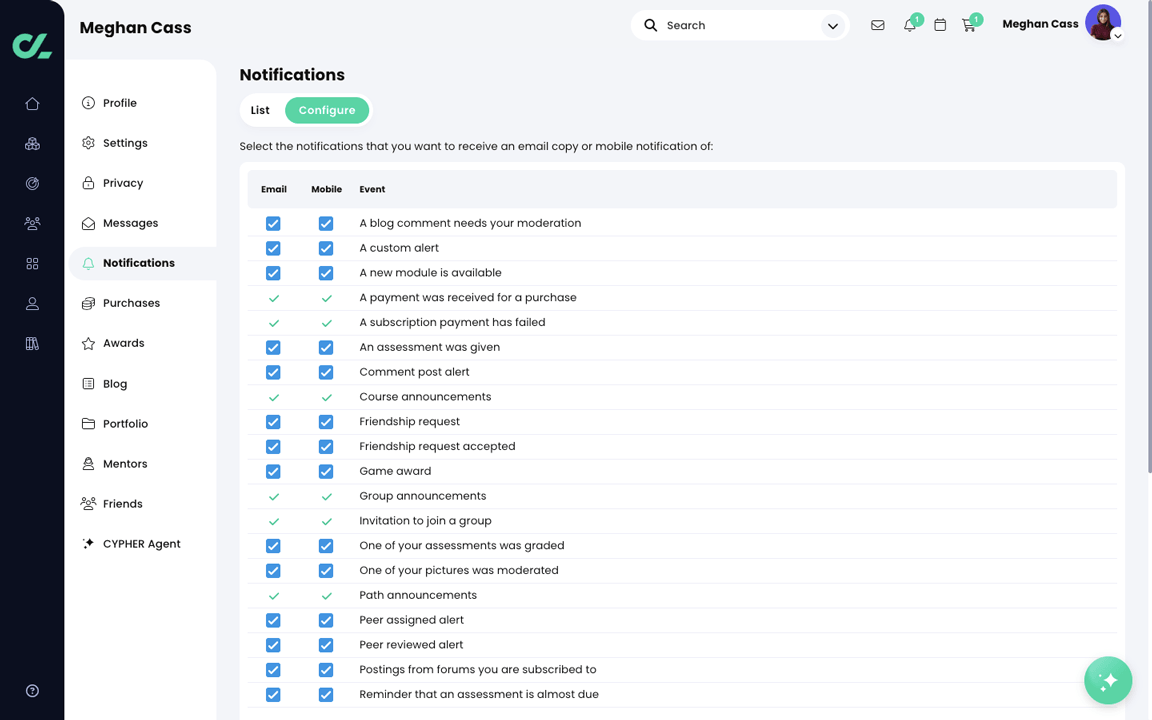Click the page vertical scrollbar

[x=1149, y=237]
